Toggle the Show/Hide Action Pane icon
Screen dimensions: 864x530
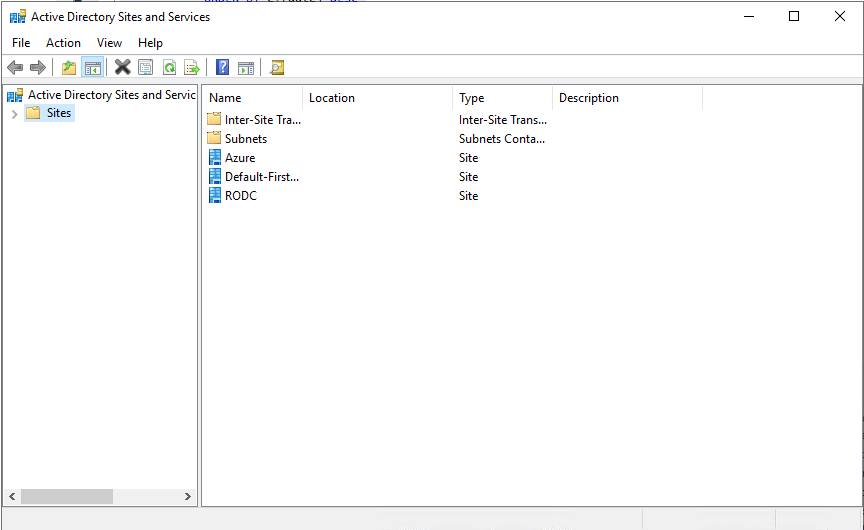[x=246, y=68]
